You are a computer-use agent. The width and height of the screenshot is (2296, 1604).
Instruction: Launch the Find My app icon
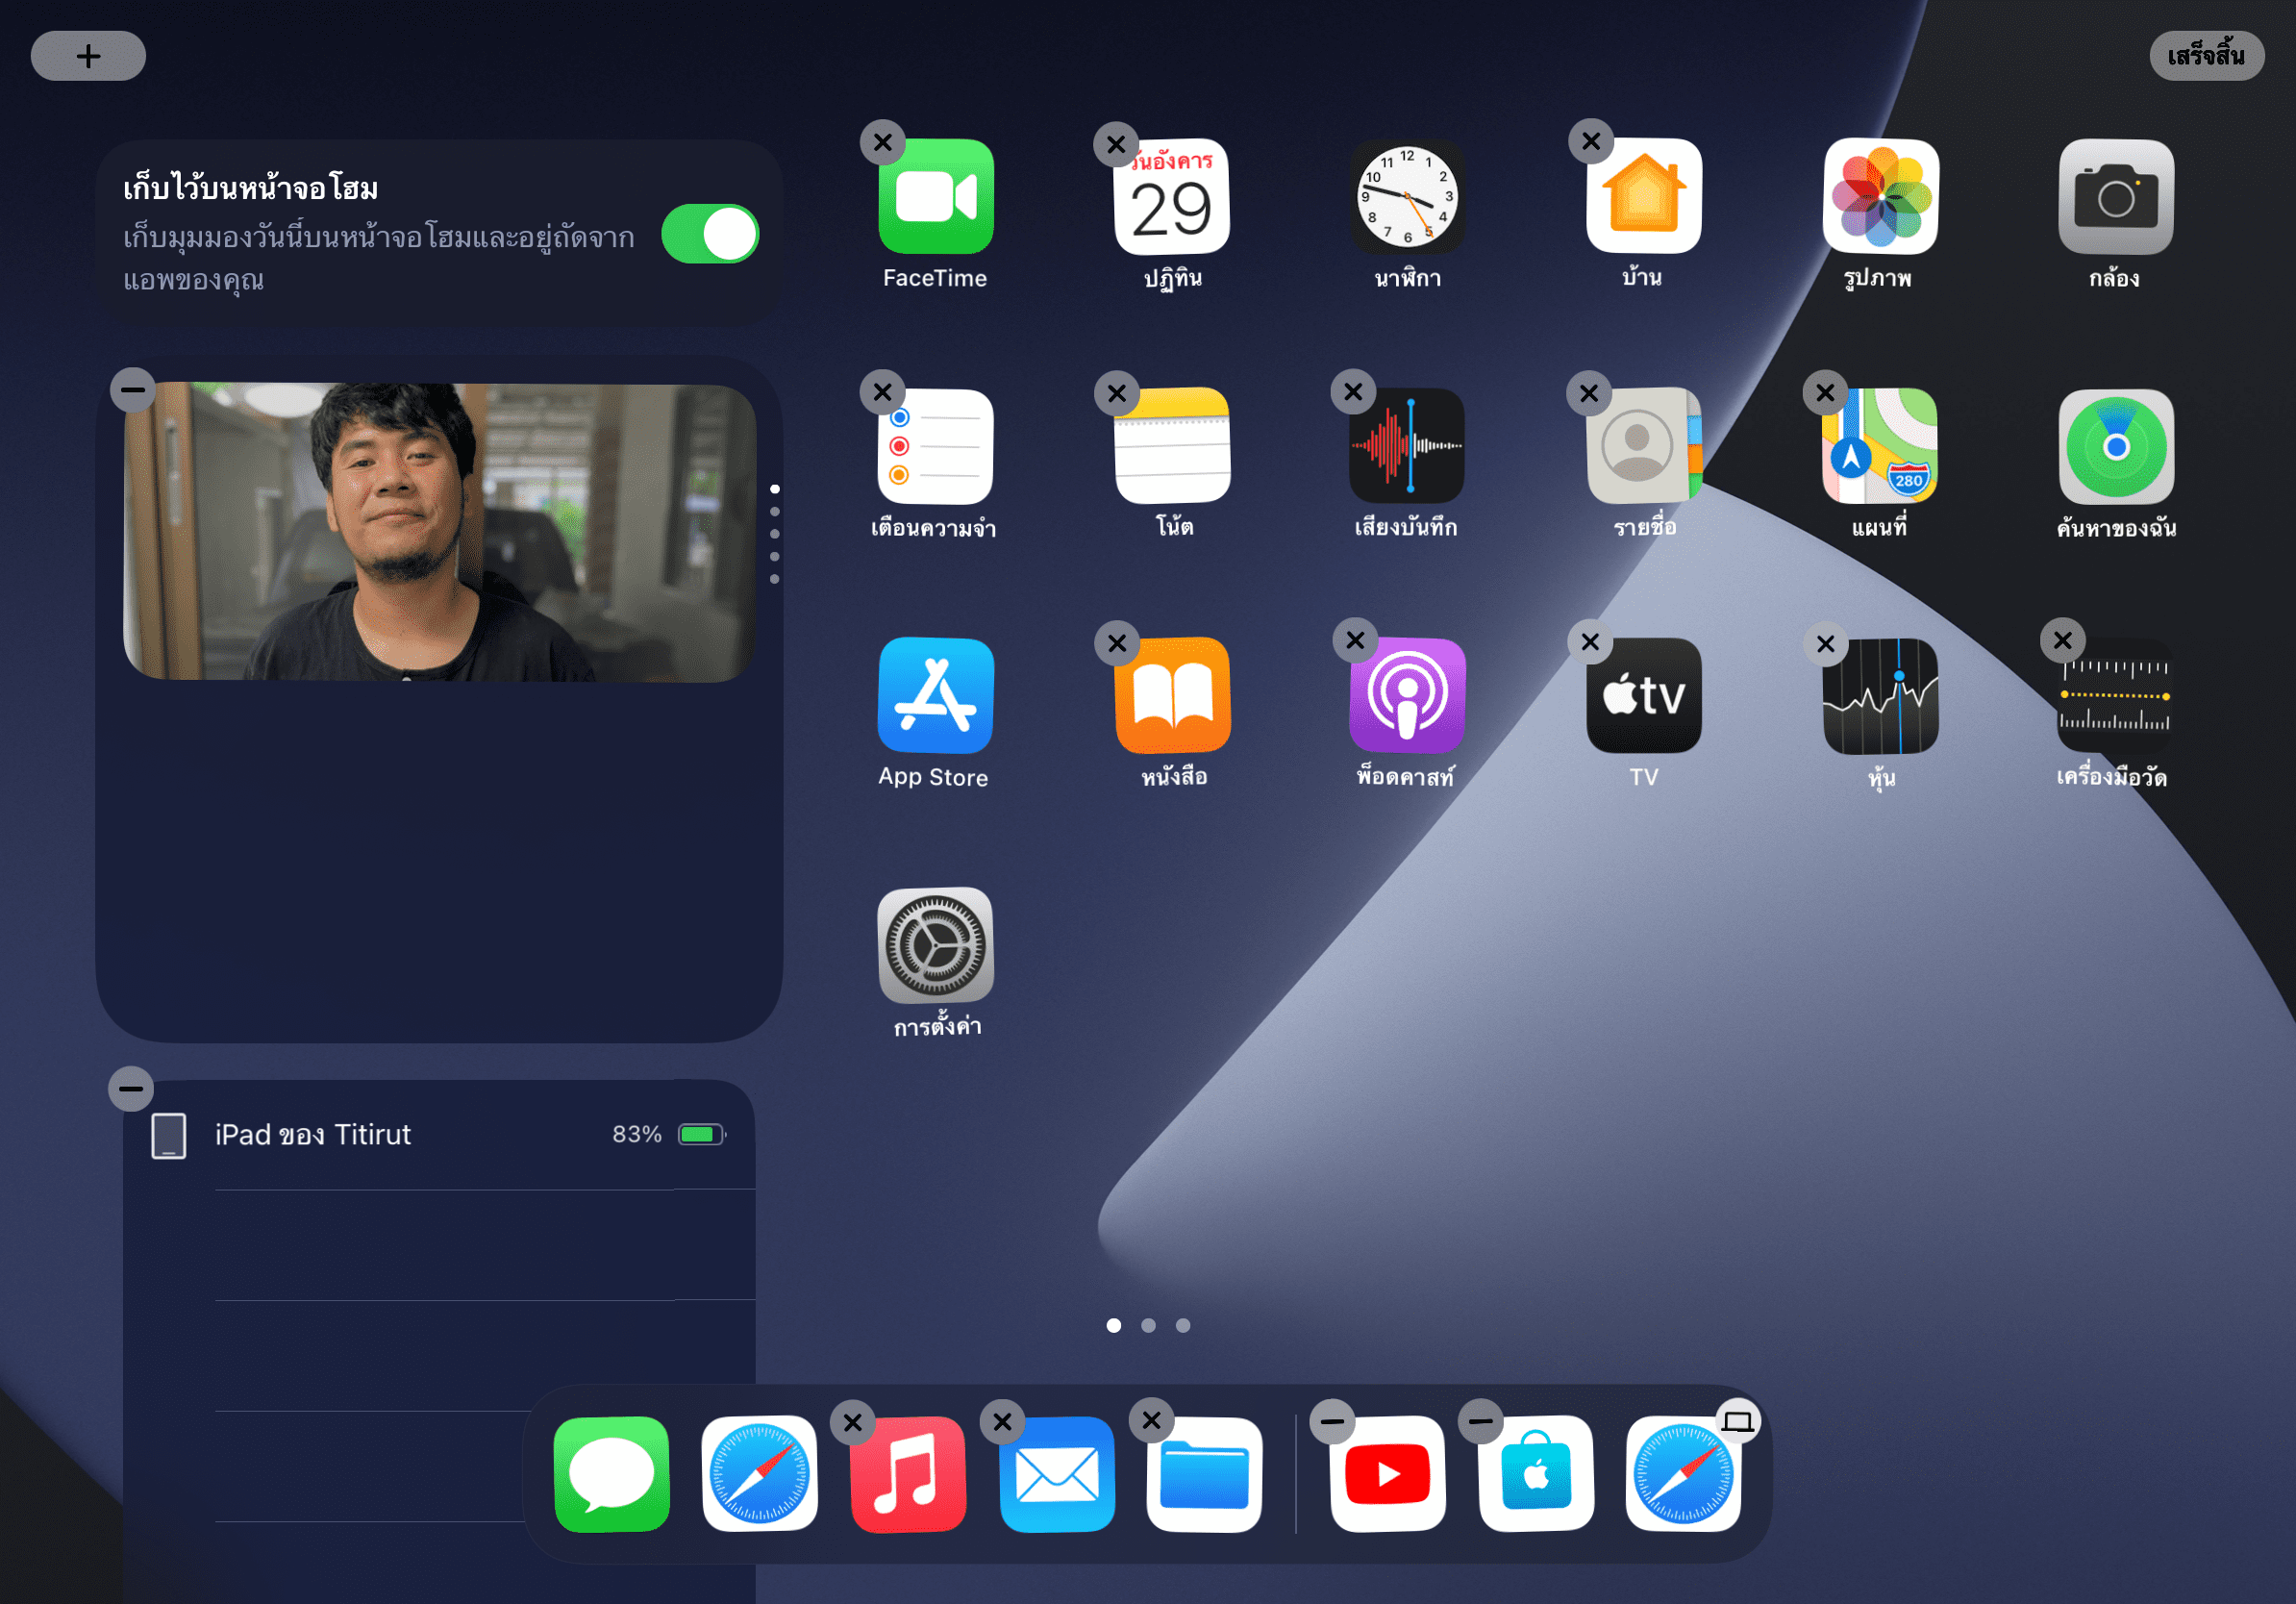click(x=2115, y=446)
